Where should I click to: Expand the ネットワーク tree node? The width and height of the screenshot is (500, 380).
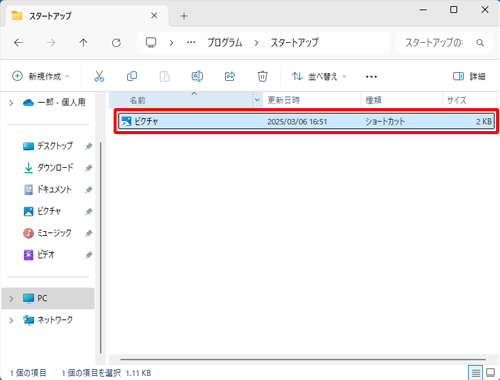pos(11,320)
